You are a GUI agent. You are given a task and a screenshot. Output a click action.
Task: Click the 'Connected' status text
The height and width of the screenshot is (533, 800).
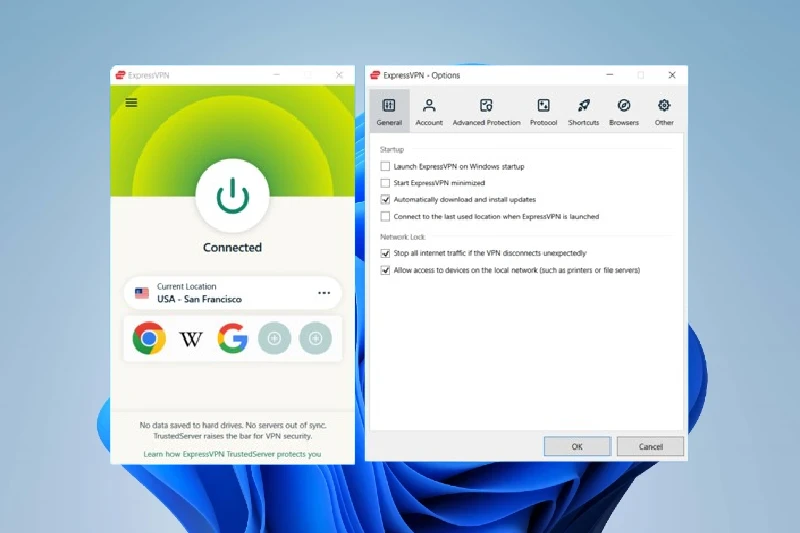pyautogui.click(x=232, y=247)
